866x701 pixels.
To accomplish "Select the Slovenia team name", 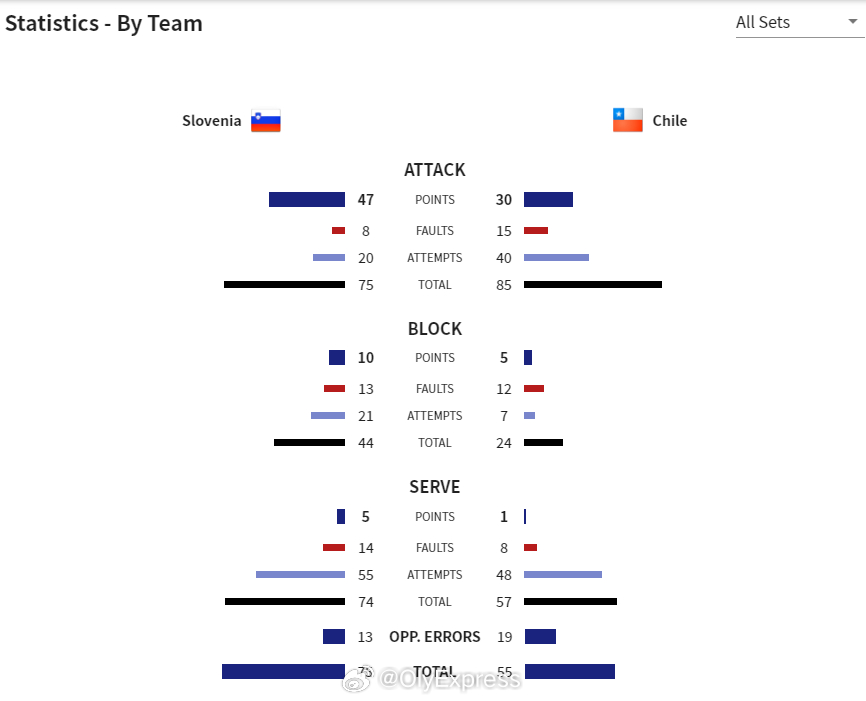I will click(x=212, y=120).
